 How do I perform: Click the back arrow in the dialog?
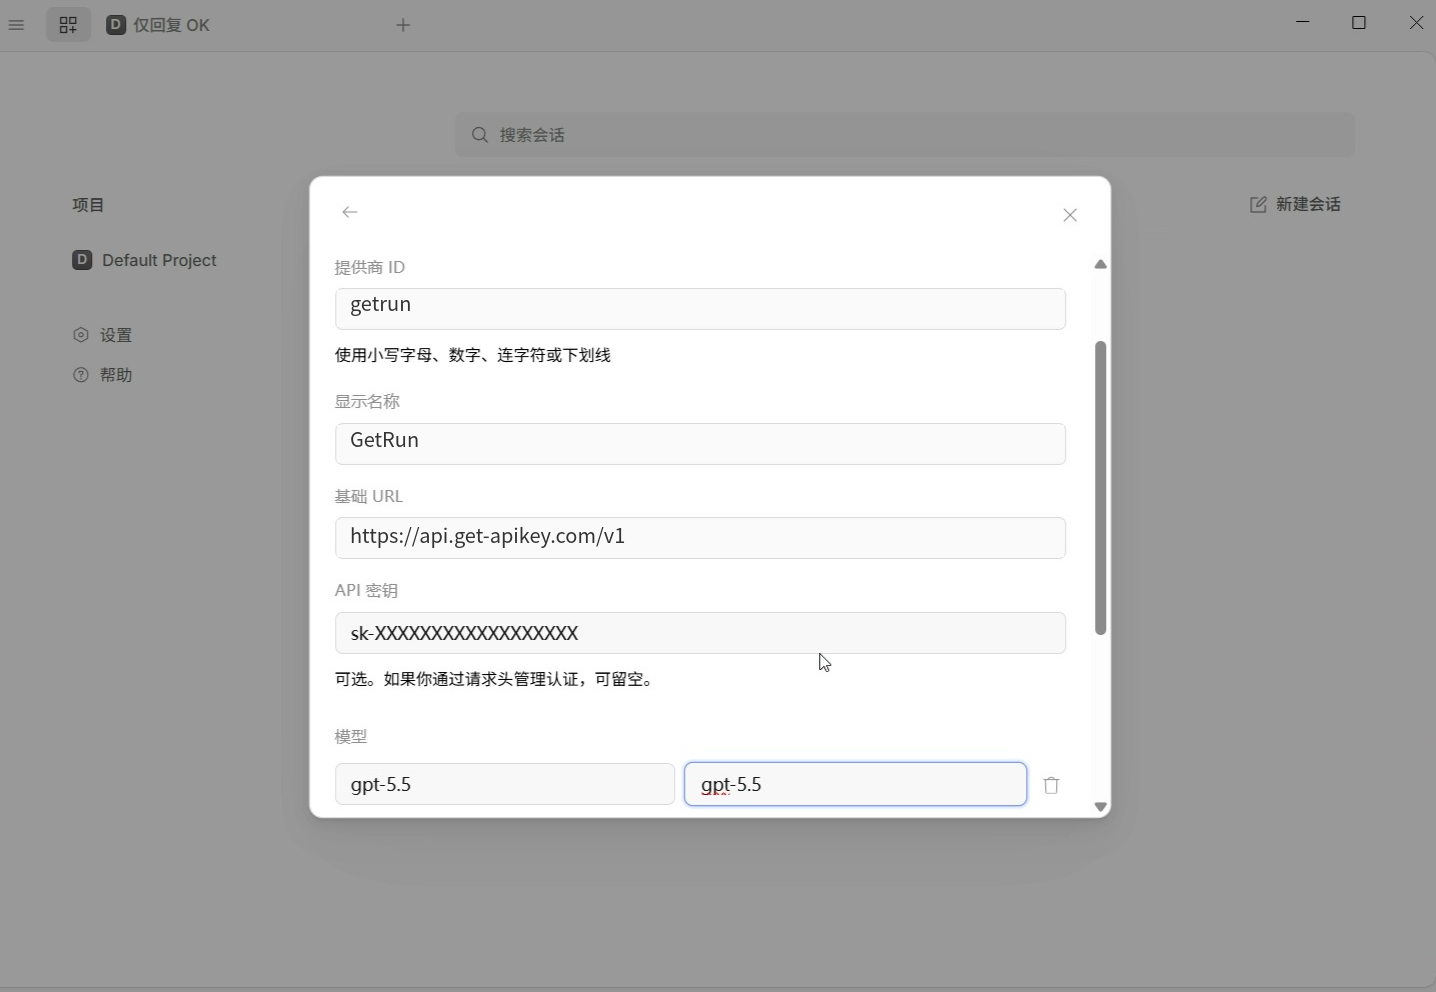[x=350, y=212]
